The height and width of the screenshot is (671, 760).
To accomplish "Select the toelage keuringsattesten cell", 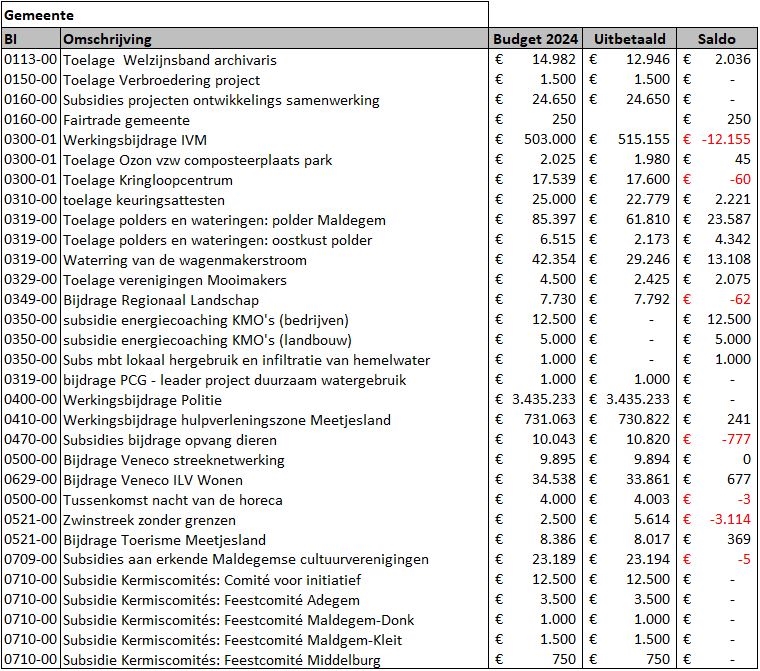I will click(274, 200).
